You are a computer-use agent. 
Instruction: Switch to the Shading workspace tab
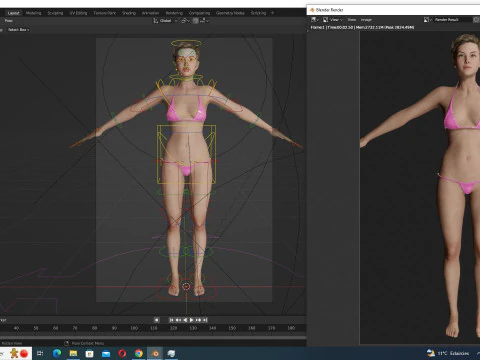click(129, 13)
